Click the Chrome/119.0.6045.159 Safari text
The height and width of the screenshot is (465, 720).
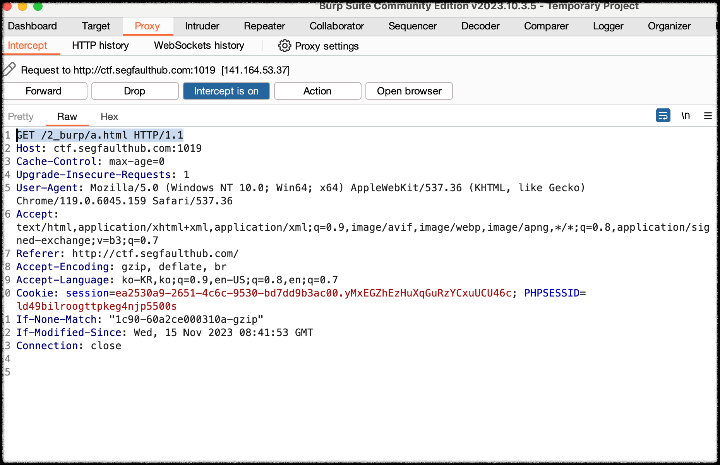(x=124, y=201)
